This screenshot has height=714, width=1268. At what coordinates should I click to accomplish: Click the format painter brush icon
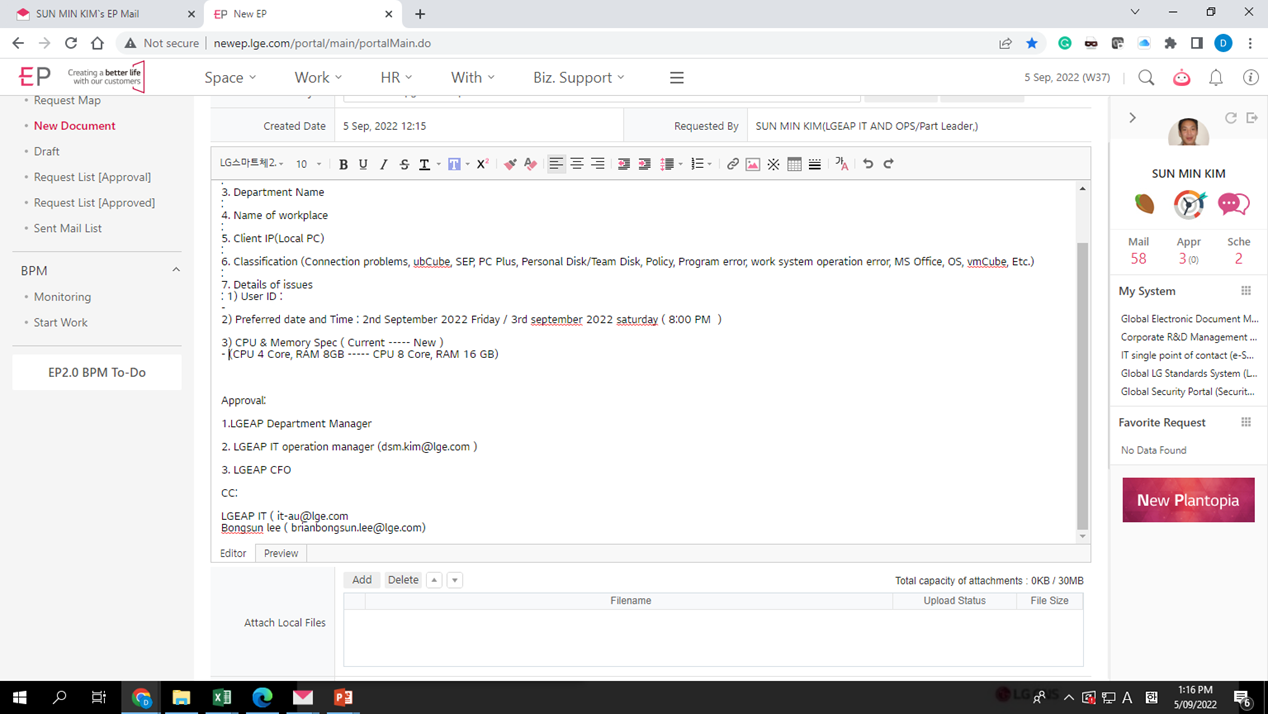click(x=510, y=164)
